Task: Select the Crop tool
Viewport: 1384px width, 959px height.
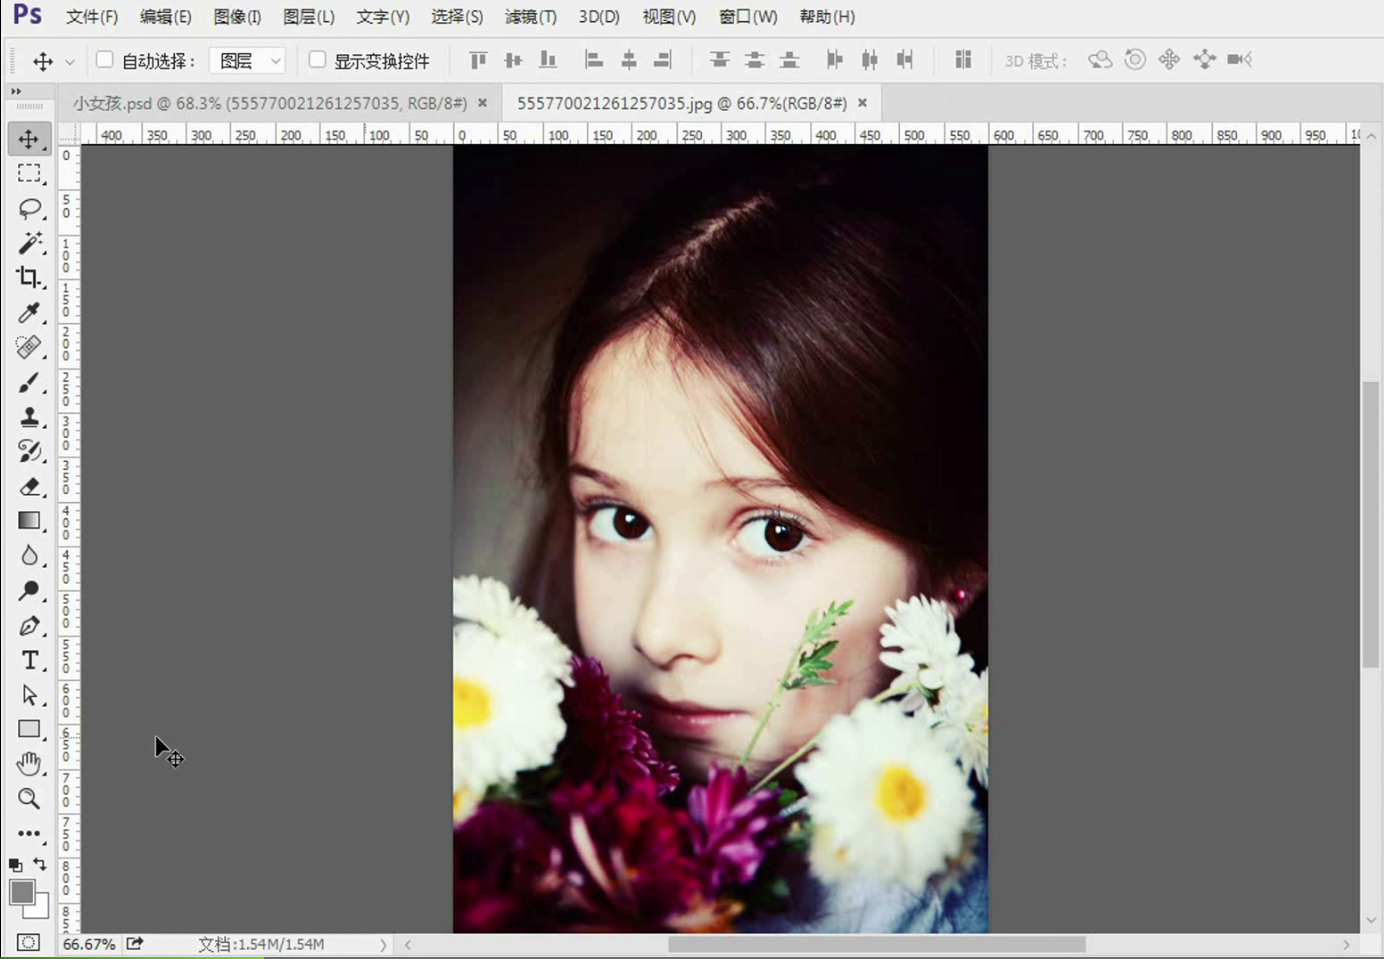Action: [29, 277]
